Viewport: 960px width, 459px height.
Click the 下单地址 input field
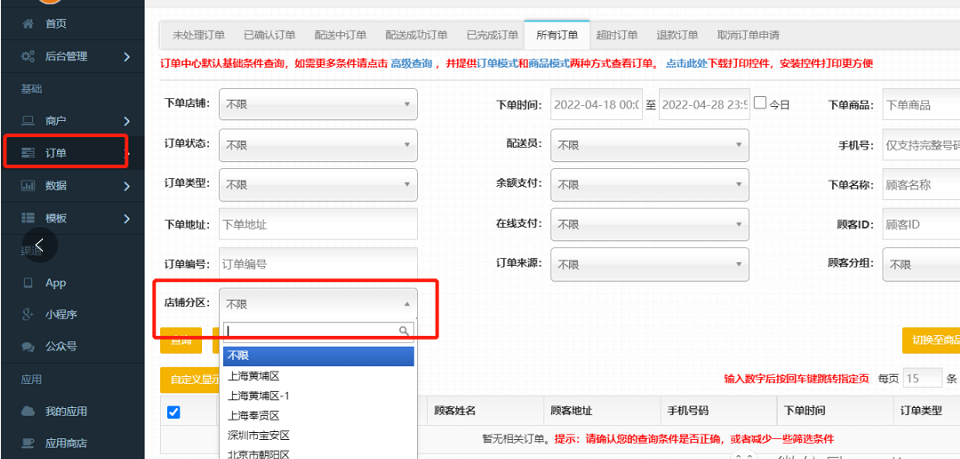click(318, 224)
